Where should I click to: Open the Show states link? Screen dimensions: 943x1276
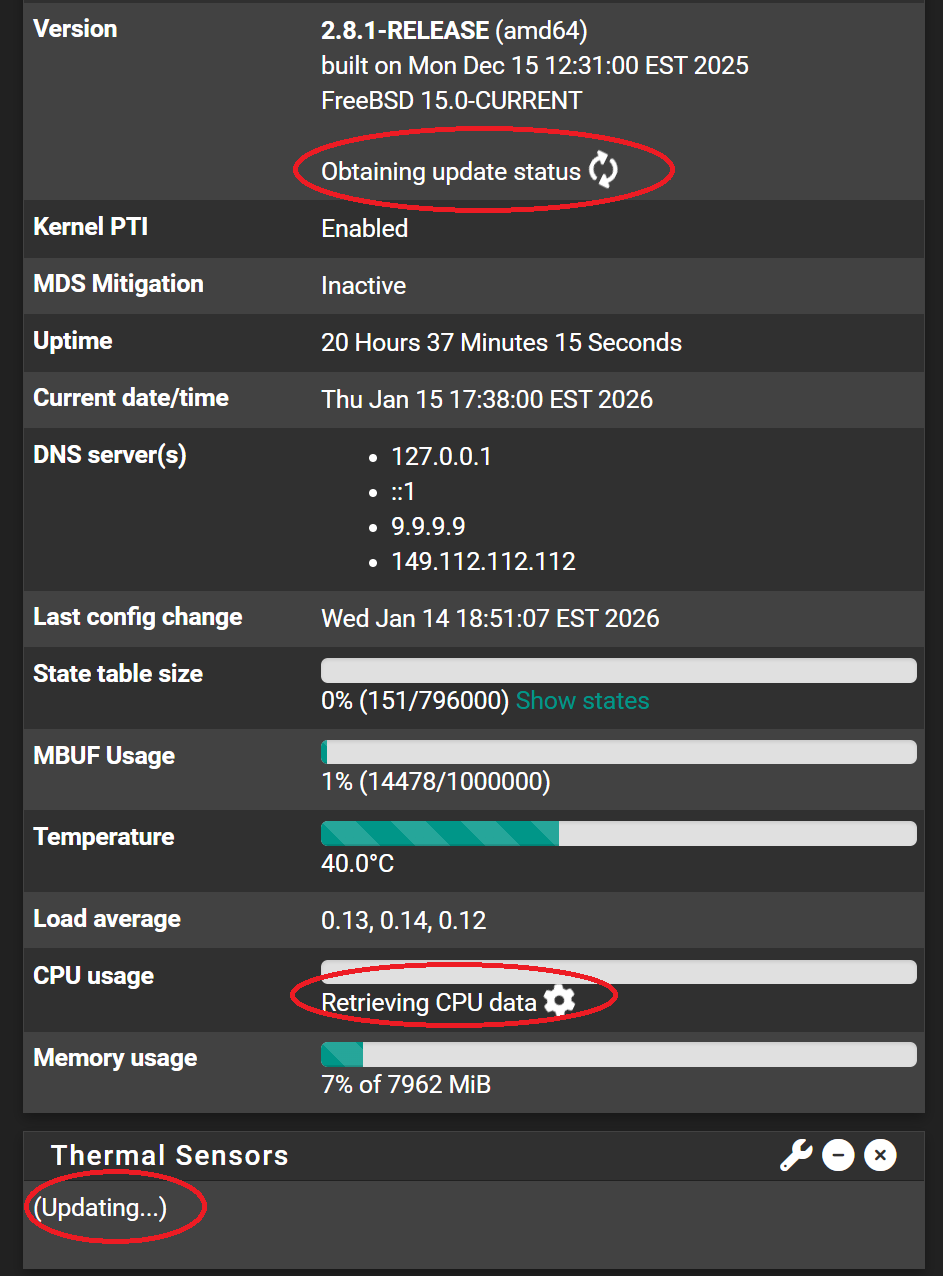pyautogui.click(x=582, y=701)
